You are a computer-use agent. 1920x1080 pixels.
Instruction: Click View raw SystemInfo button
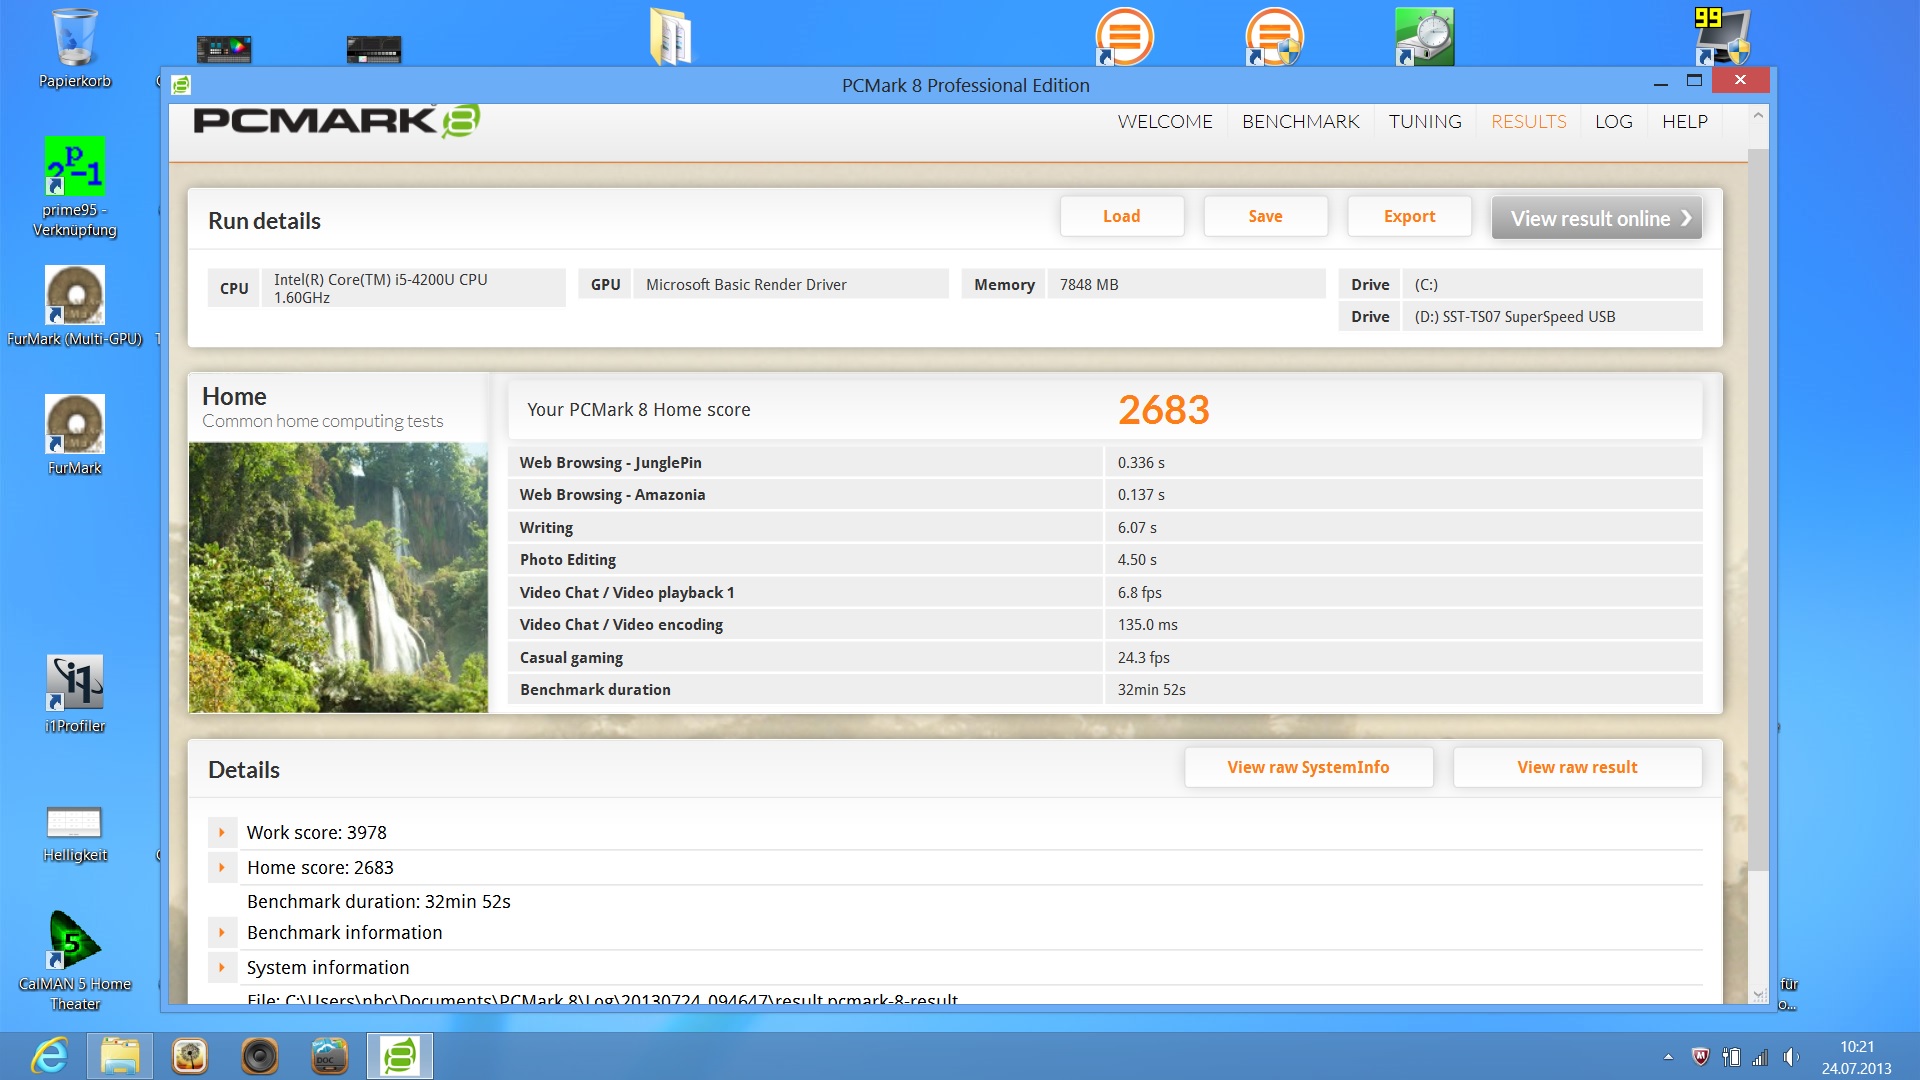click(1308, 767)
